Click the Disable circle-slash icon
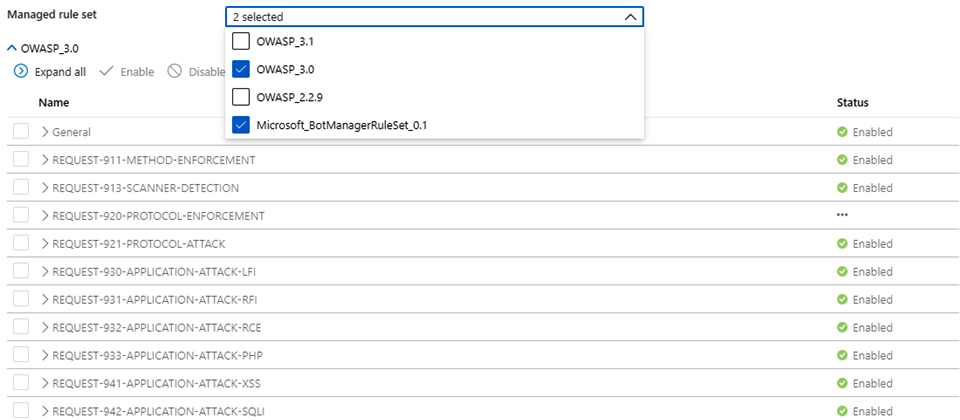Screen dimensions: 960x420 (x=174, y=72)
